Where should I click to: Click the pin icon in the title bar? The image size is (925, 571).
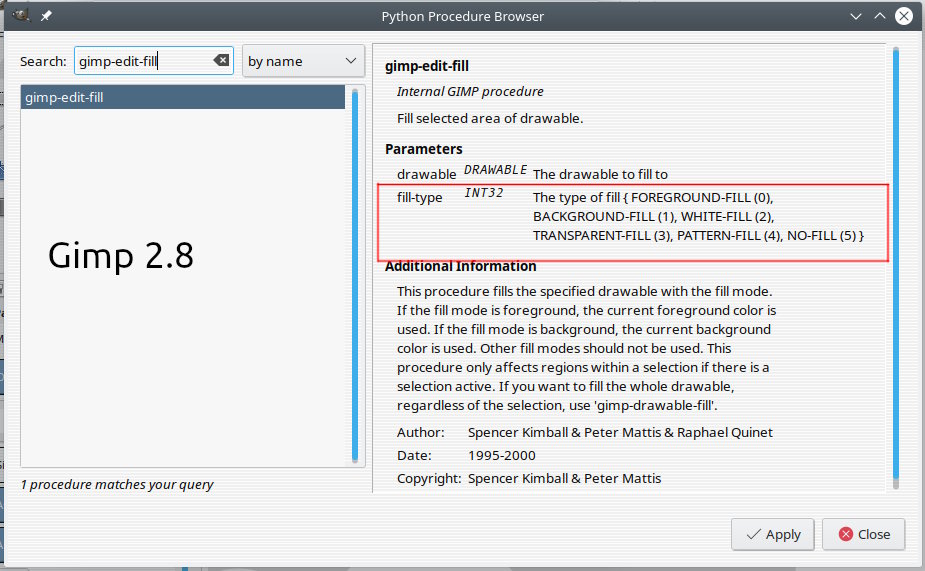tap(46, 16)
